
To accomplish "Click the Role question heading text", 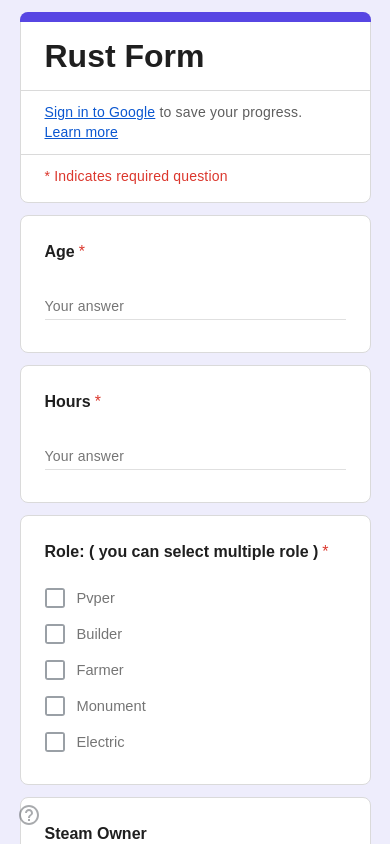I will click(x=181, y=552).
